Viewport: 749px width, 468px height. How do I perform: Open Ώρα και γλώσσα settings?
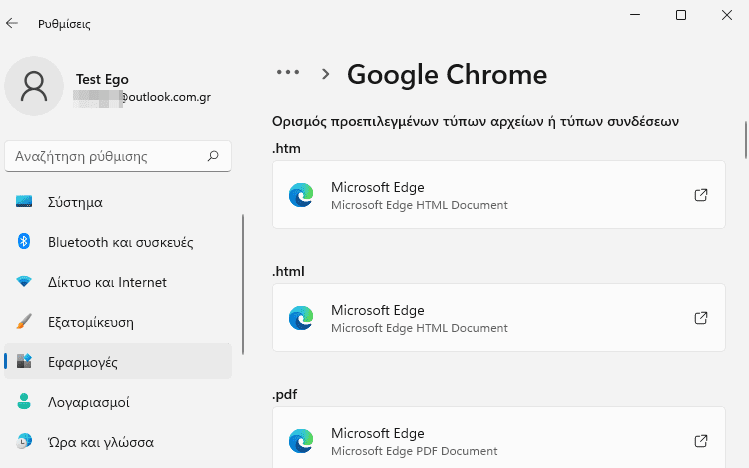click(118, 442)
